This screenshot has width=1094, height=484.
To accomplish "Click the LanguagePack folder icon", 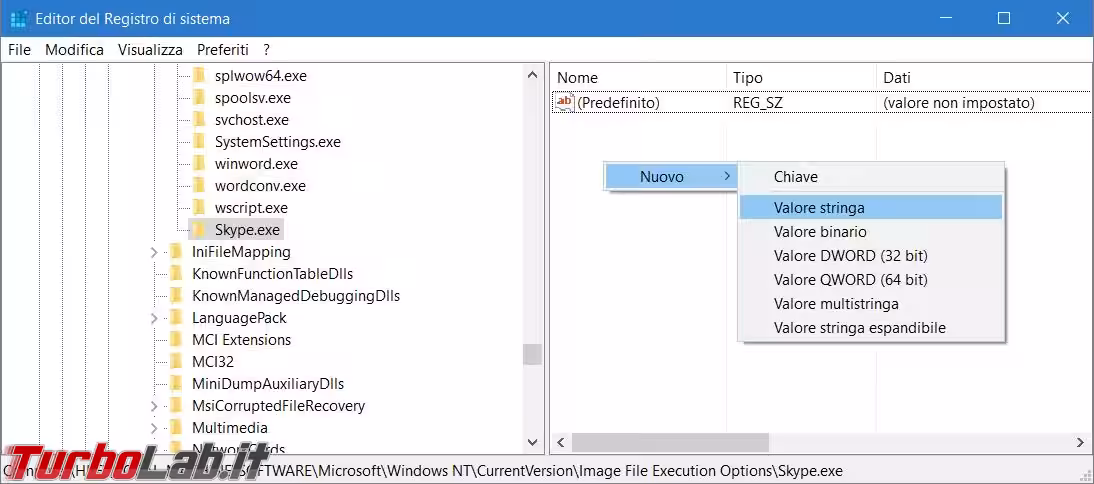I will coord(176,318).
